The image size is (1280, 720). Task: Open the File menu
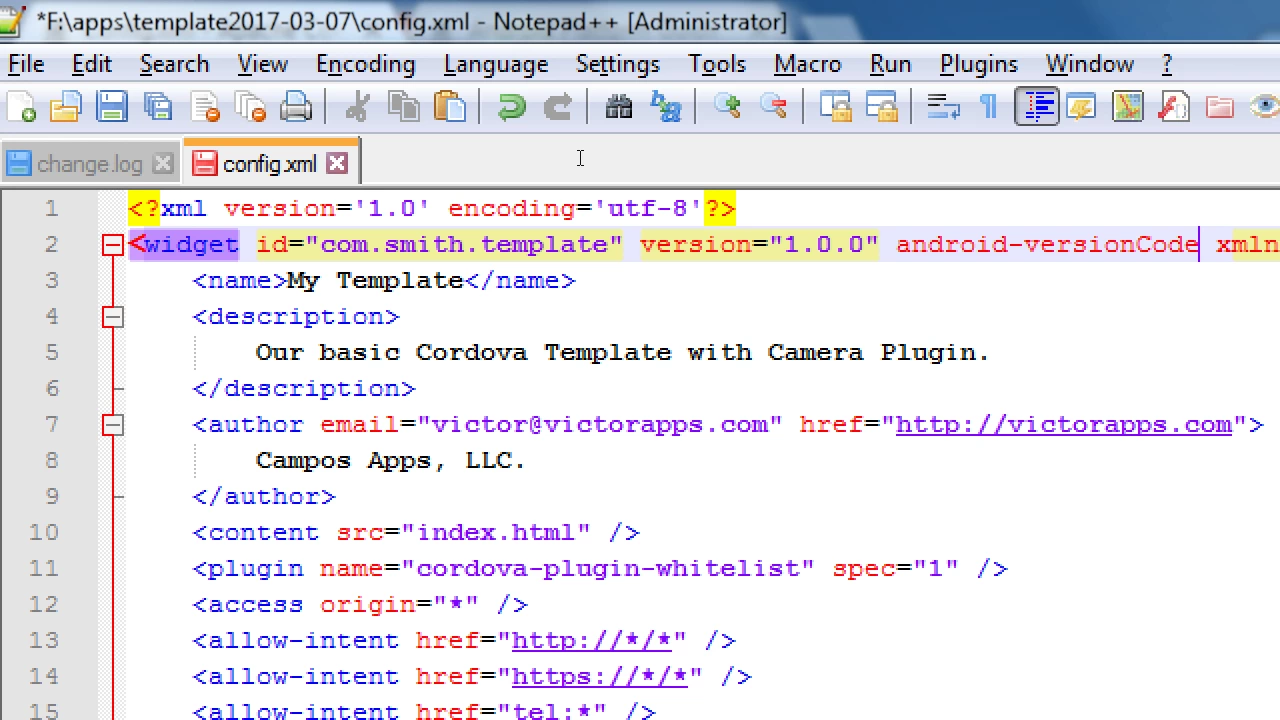[26, 64]
